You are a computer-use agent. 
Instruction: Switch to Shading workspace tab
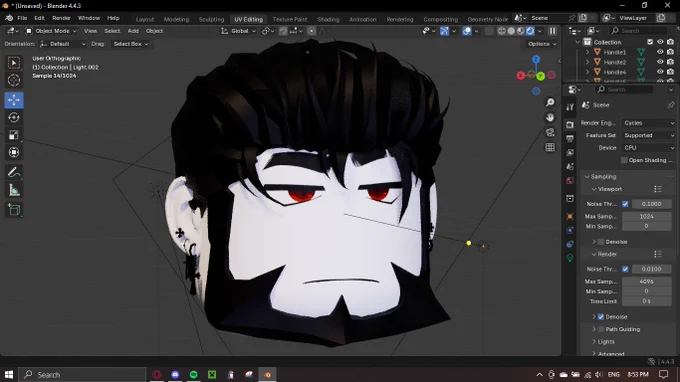[328, 19]
